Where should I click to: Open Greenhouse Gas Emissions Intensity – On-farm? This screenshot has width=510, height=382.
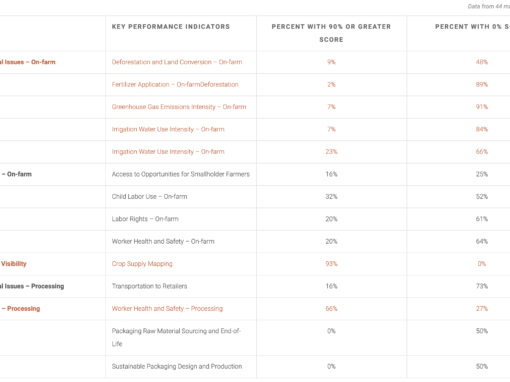[179, 107]
